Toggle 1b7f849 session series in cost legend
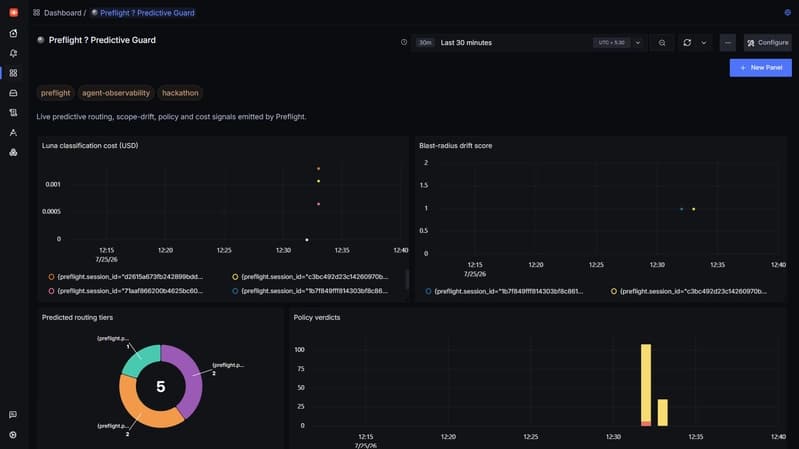Viewport: 799px width, 449px height. click(x=310, y=291)
